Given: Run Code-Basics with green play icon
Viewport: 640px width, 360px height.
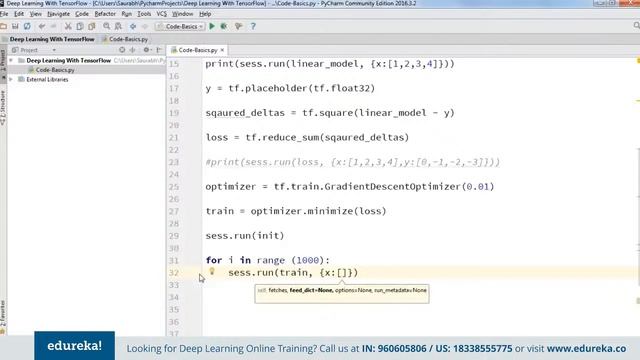Looking at the screenshot, I should (x=212, y=26).
